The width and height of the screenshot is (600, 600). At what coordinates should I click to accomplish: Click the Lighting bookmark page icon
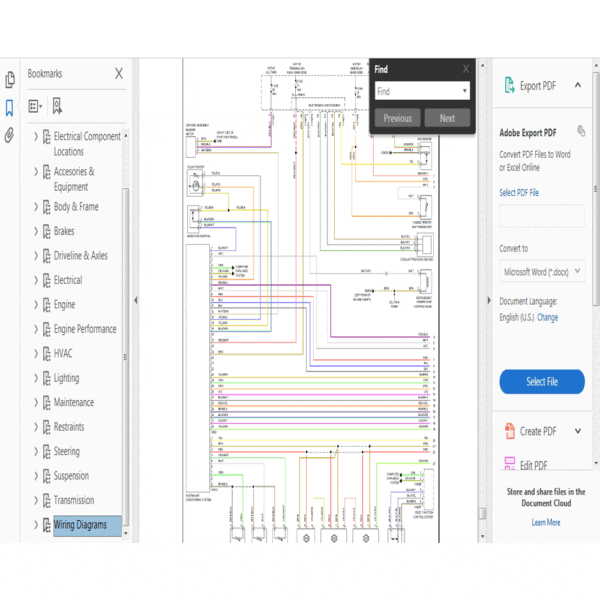[46, 378]
